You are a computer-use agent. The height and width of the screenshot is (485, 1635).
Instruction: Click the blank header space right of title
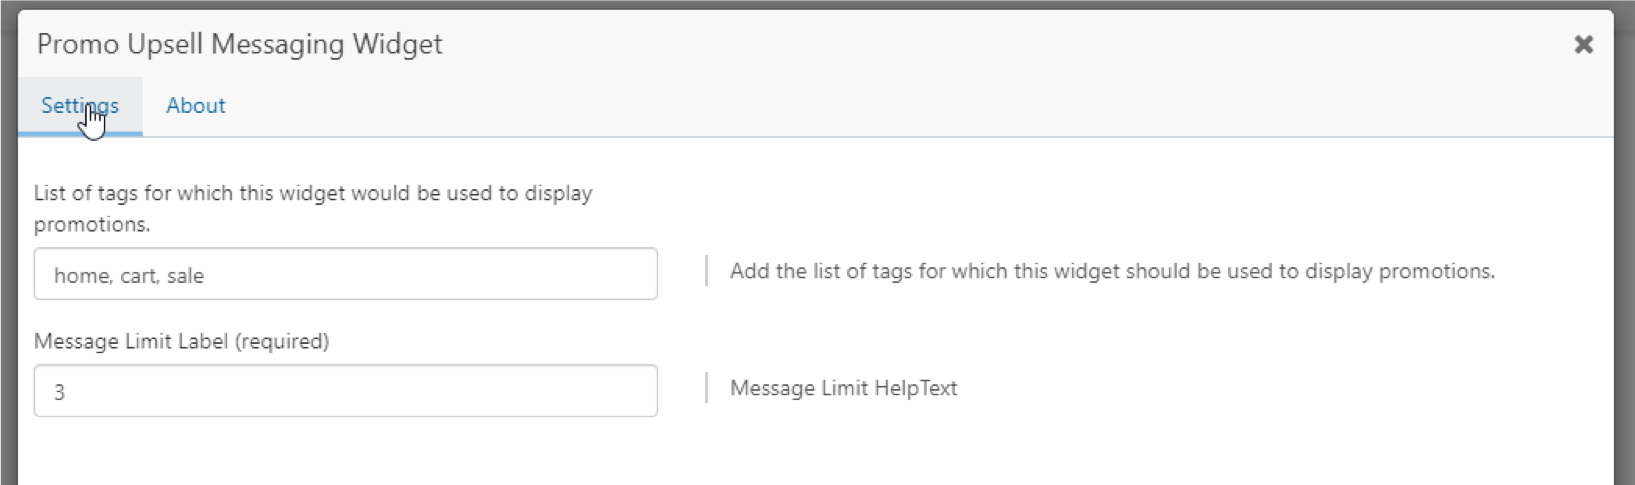[x=1000, y=44]
